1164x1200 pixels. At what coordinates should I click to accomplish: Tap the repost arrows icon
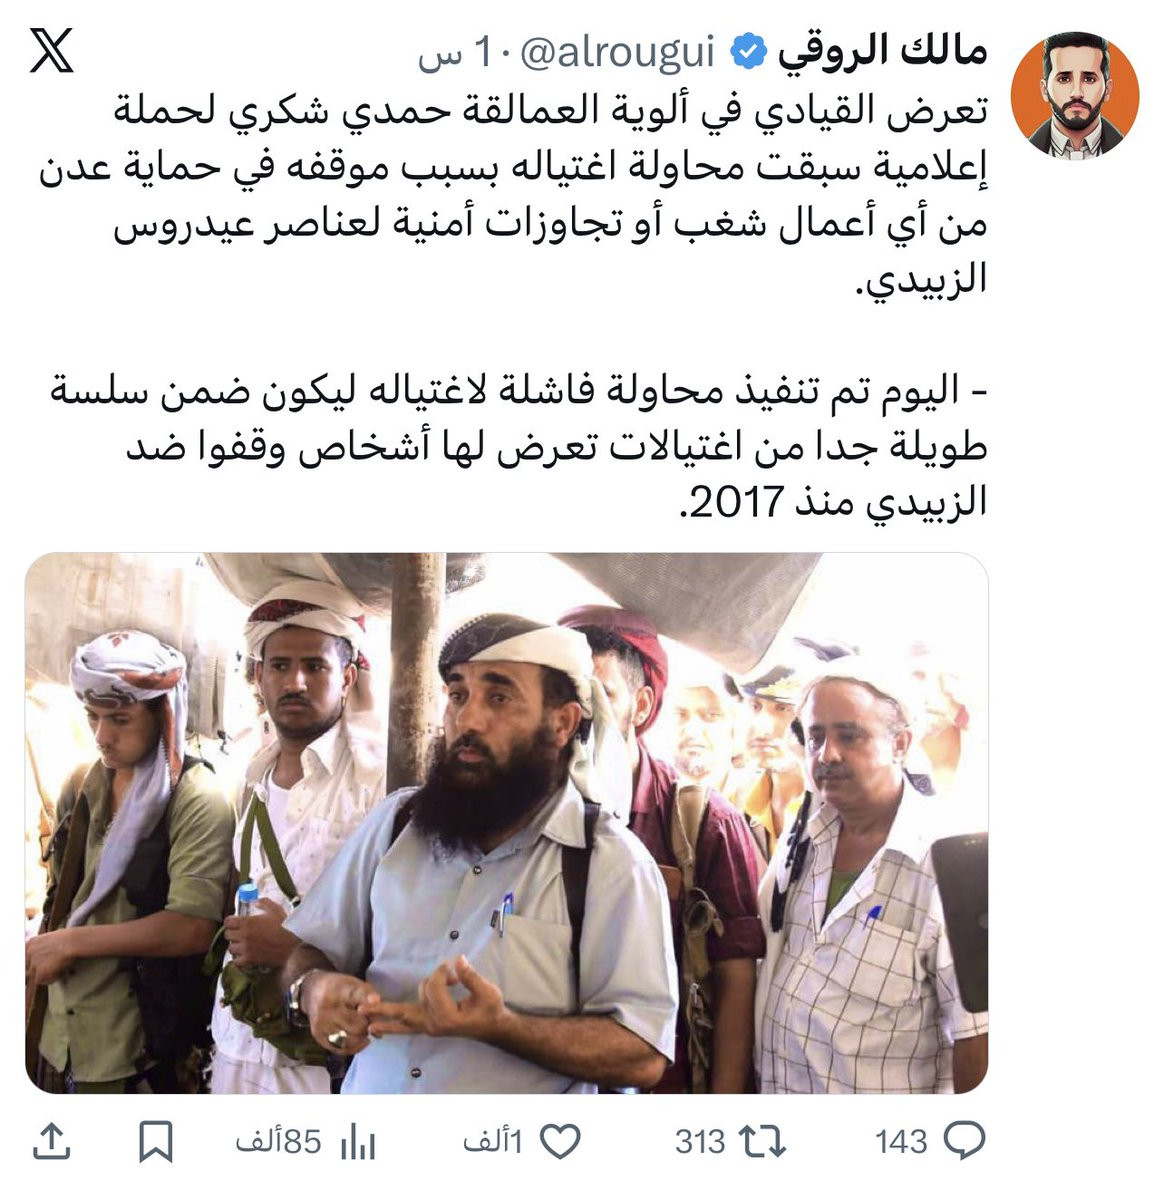(761, 1141)
